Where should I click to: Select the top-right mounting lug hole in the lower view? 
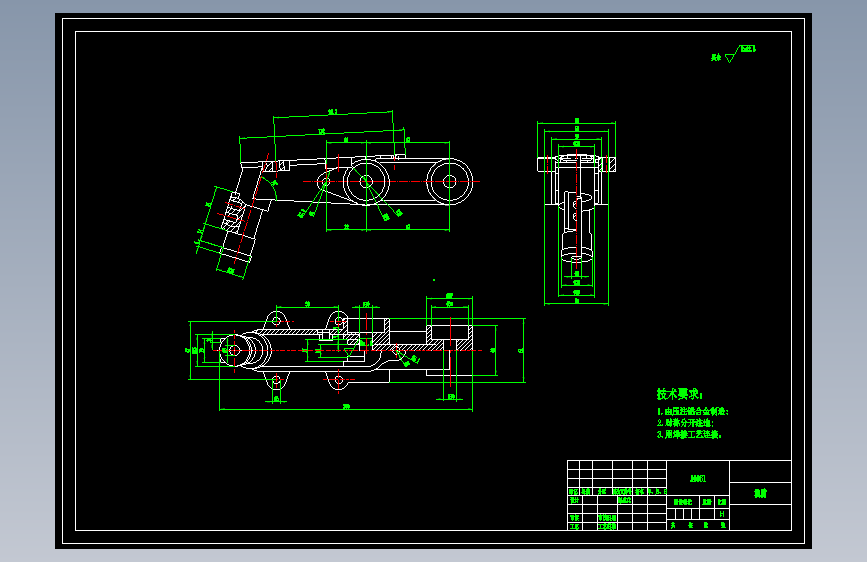(x=338, y=321)
